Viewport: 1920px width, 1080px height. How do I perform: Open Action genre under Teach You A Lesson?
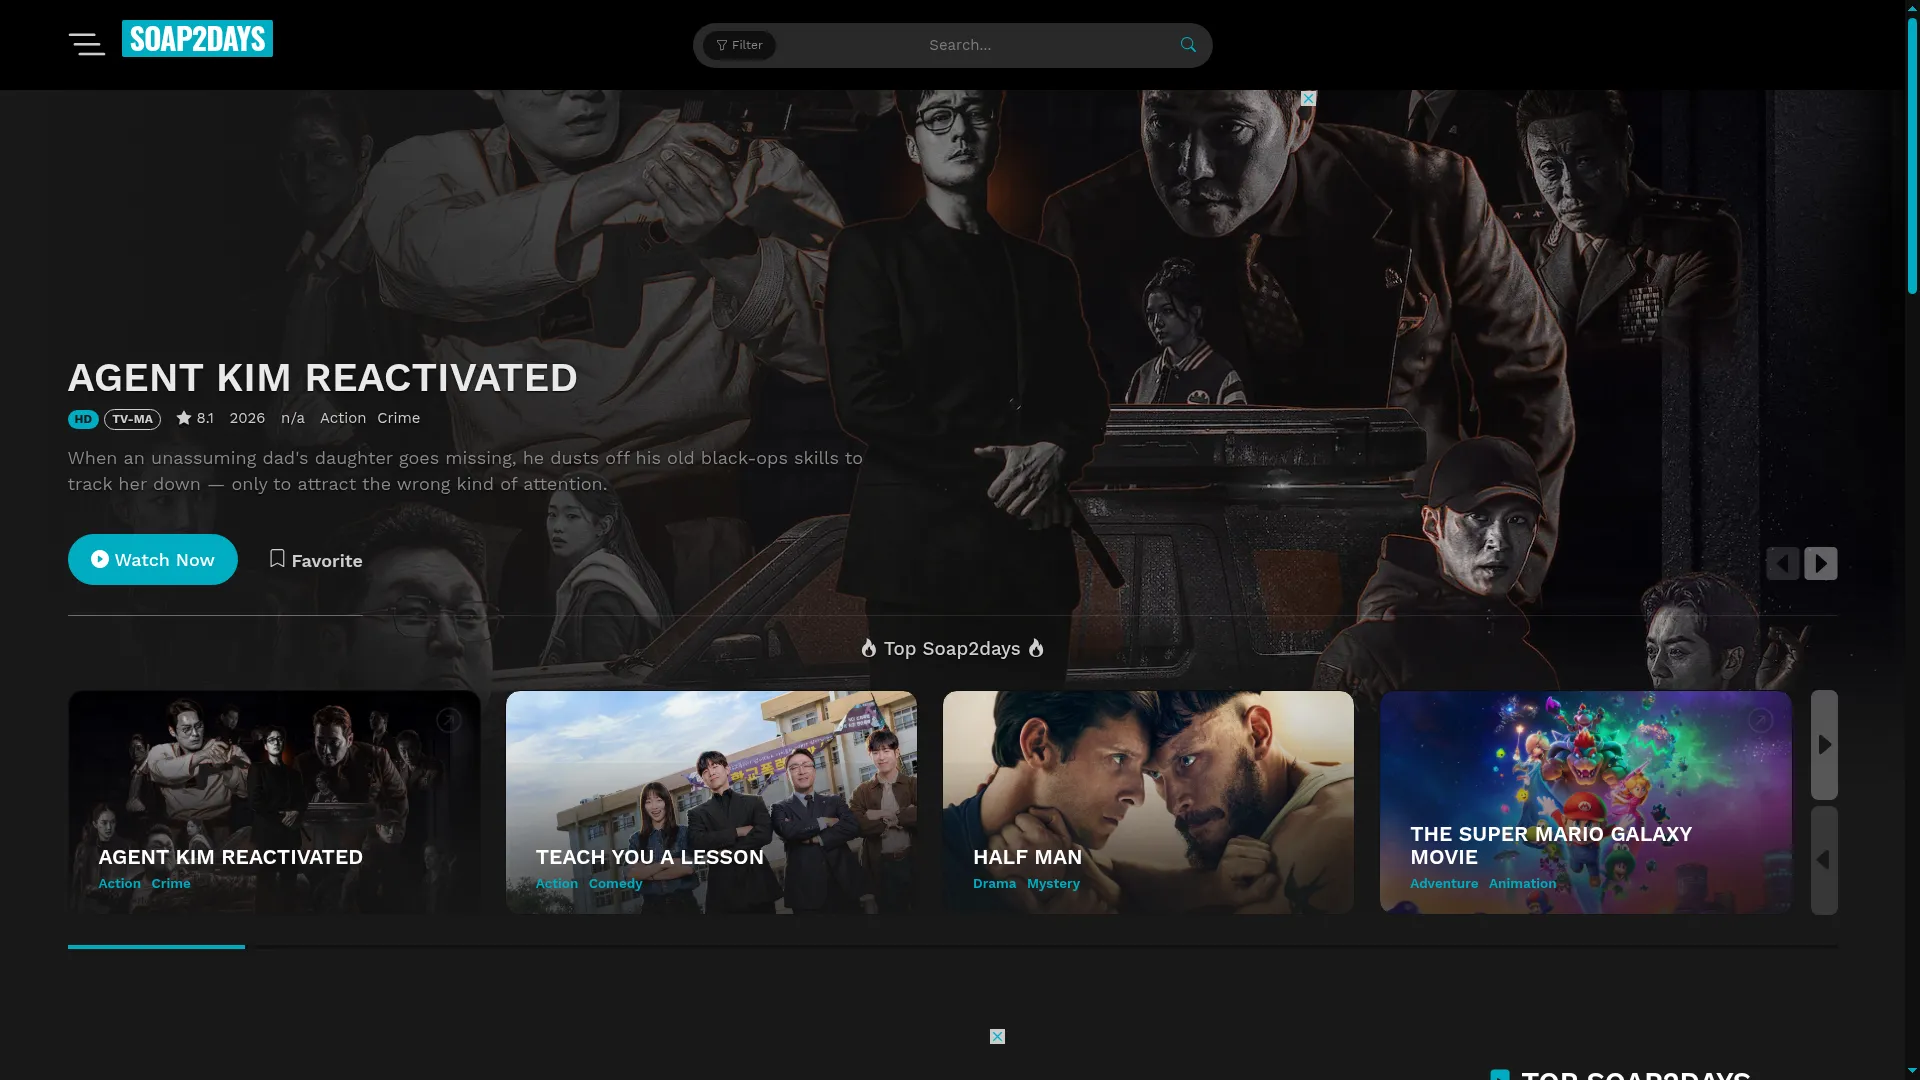coord(557,884)
